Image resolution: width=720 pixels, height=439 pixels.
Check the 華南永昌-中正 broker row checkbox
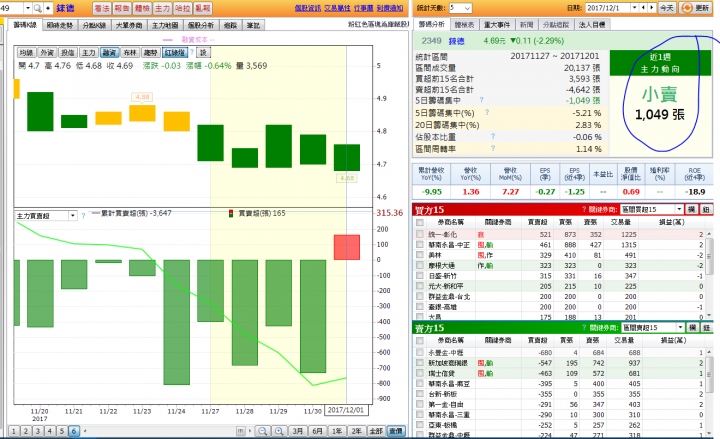click(419, 245)
